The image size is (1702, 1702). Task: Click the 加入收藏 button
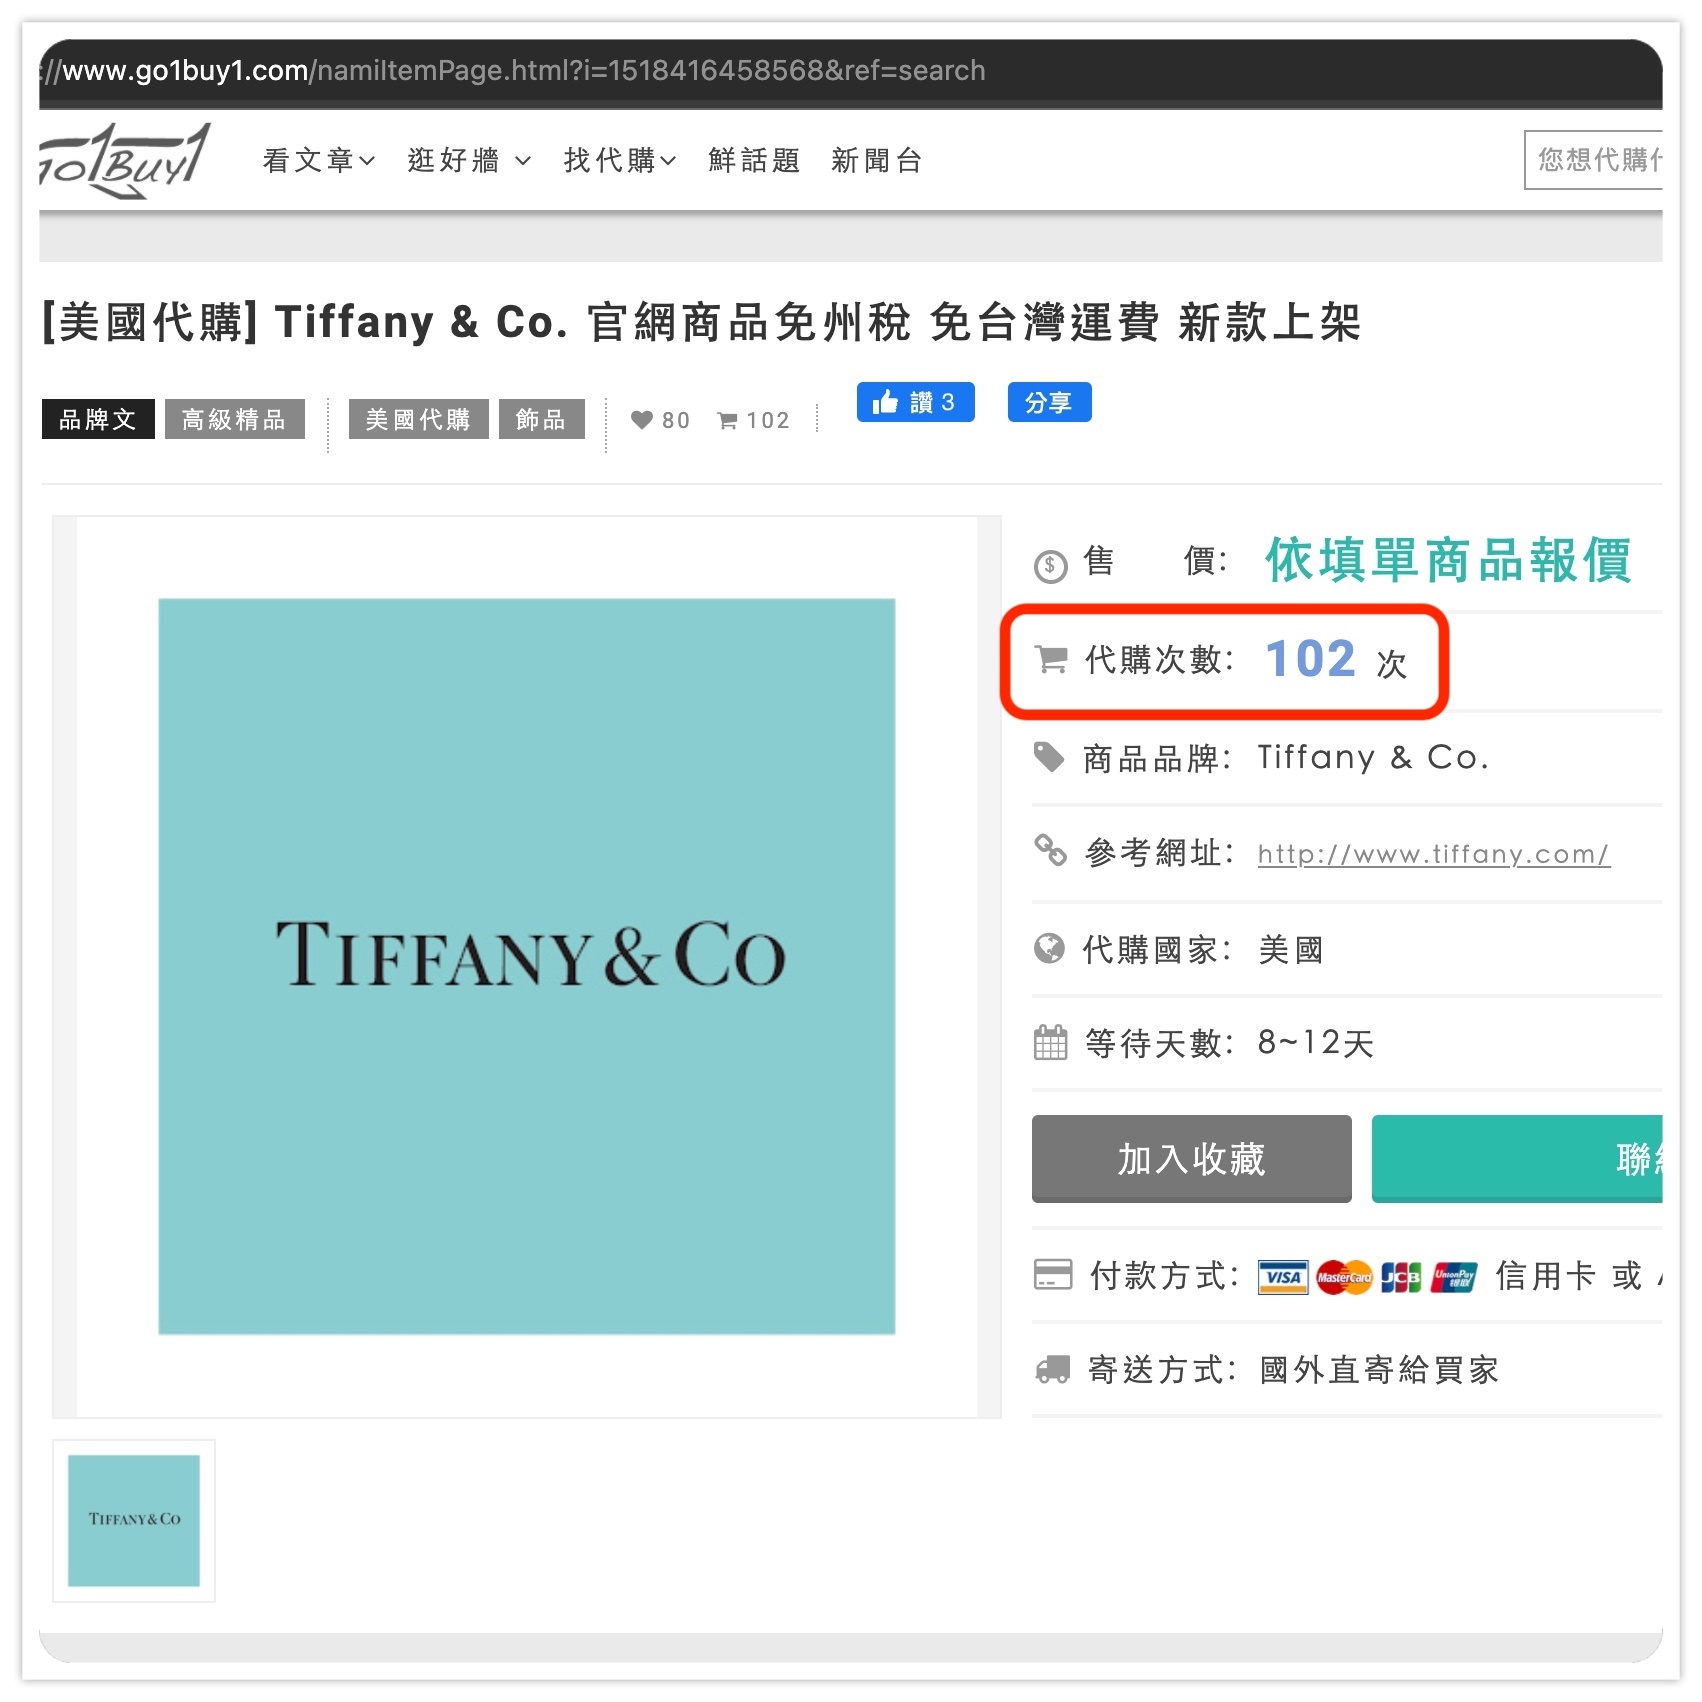(x=1191, y=1159)
